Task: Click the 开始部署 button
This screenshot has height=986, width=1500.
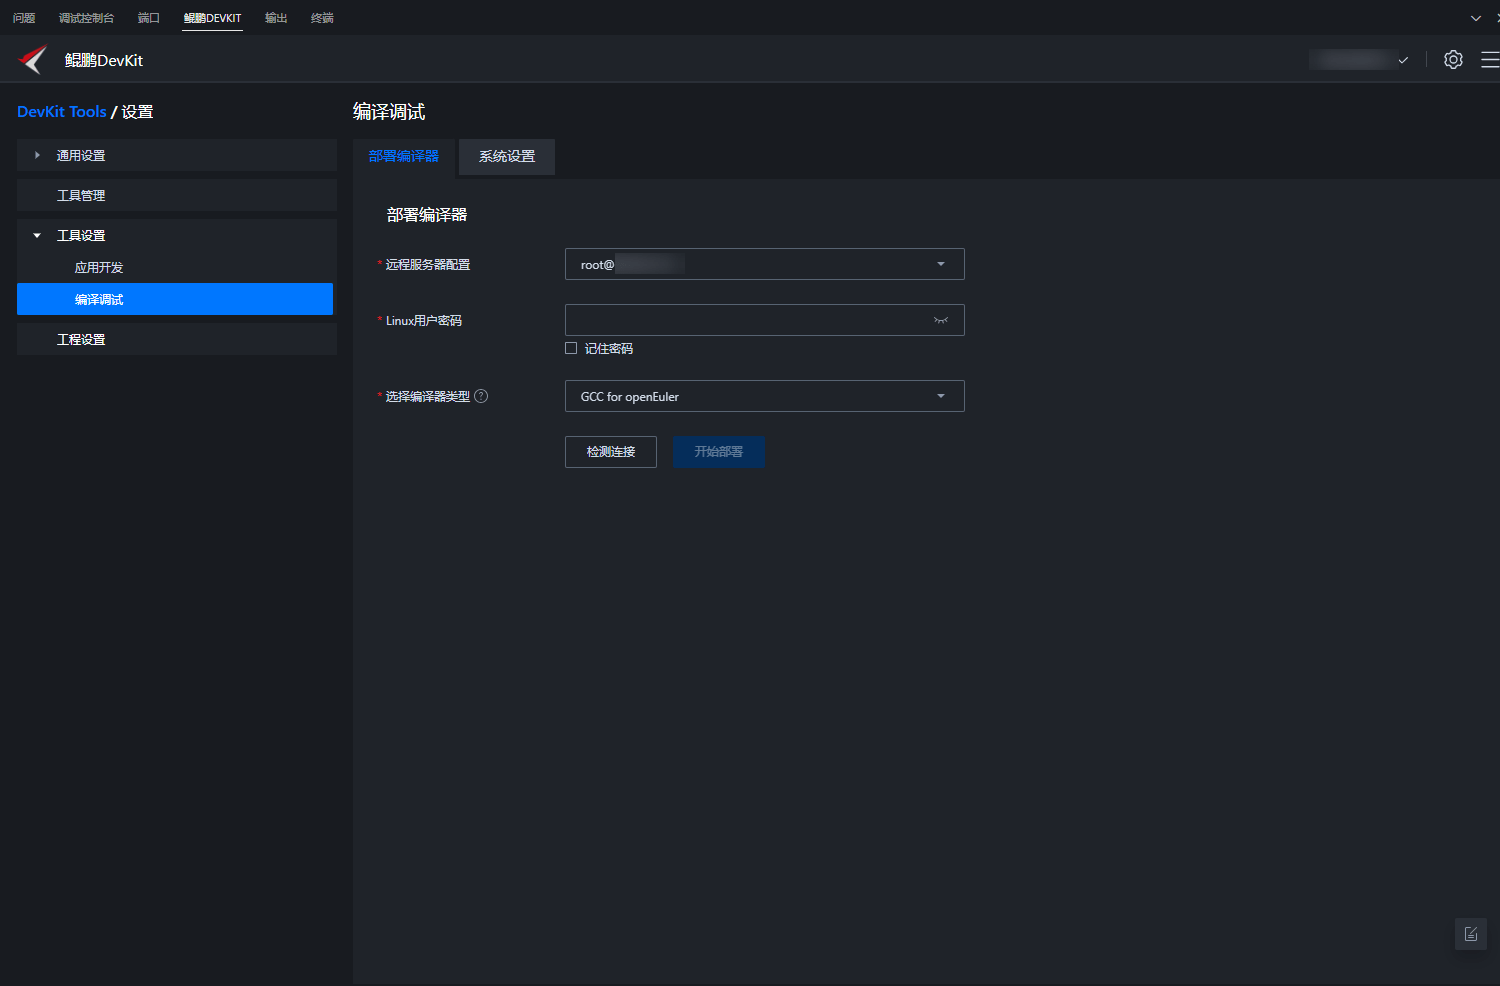Action: point(719,452)
